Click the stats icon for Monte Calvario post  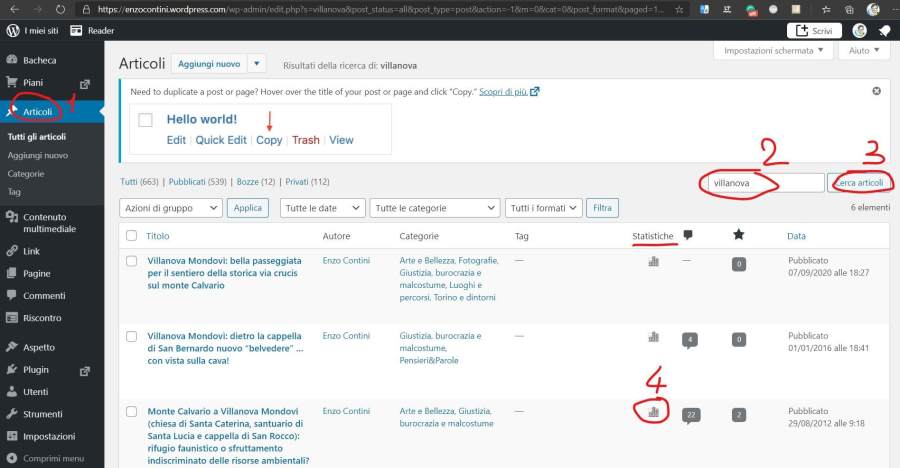point(654,411)
